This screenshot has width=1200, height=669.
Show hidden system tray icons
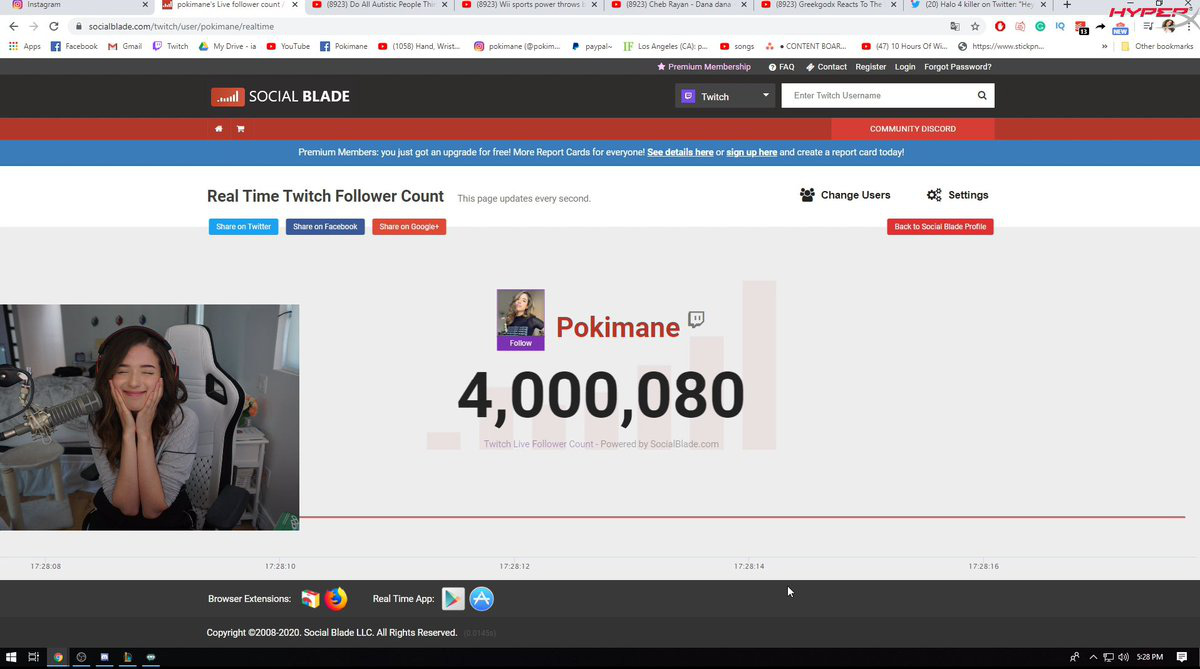(1091, 657)
